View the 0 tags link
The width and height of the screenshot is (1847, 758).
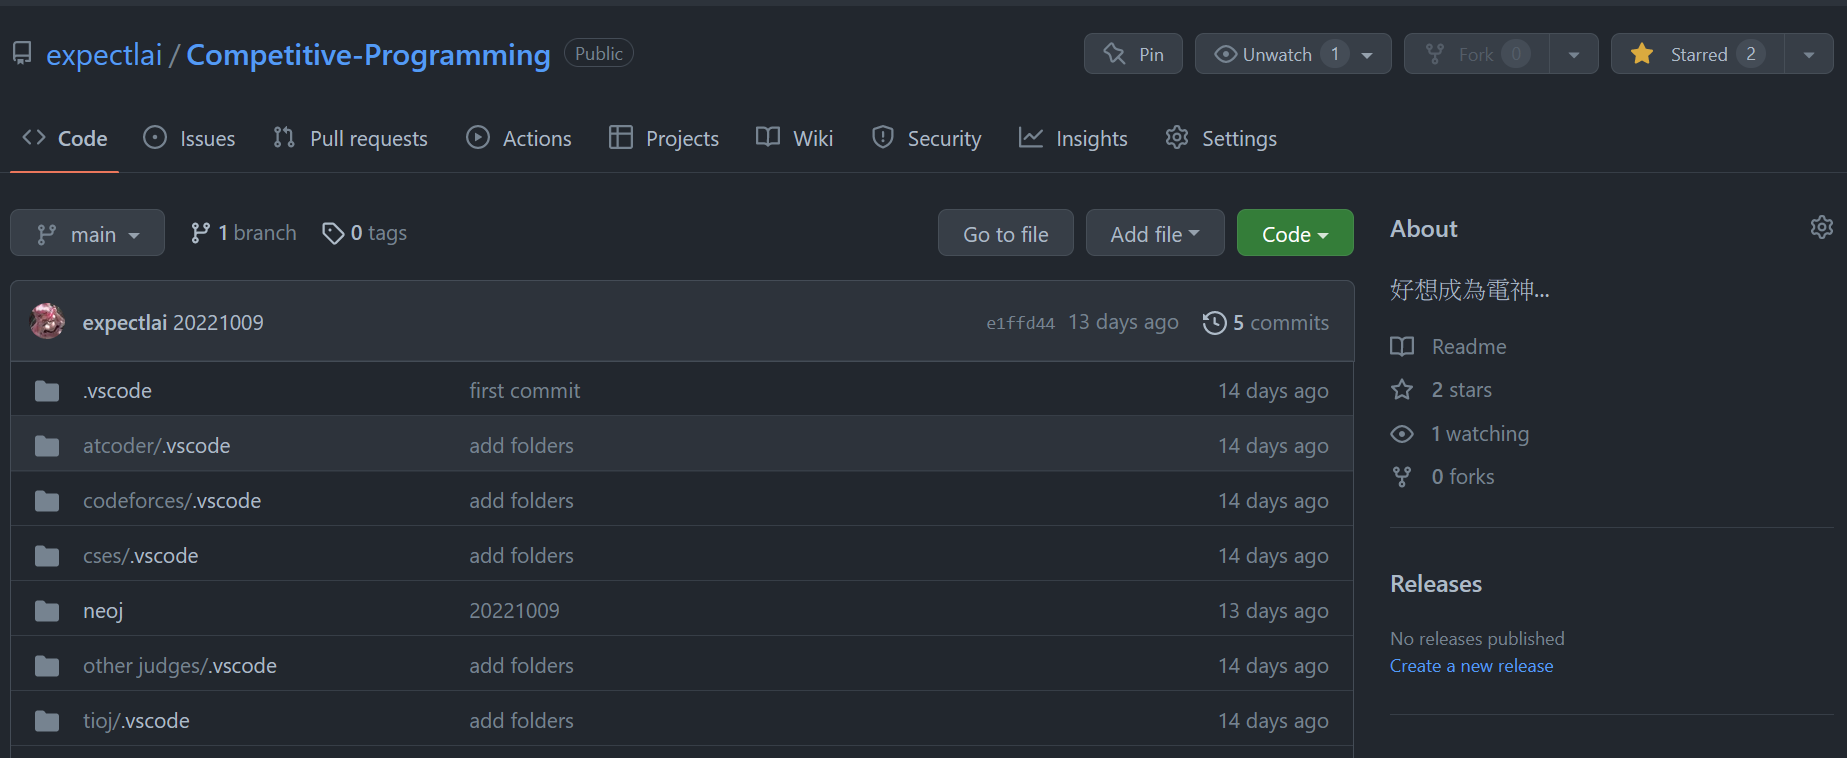click(364, 233)
